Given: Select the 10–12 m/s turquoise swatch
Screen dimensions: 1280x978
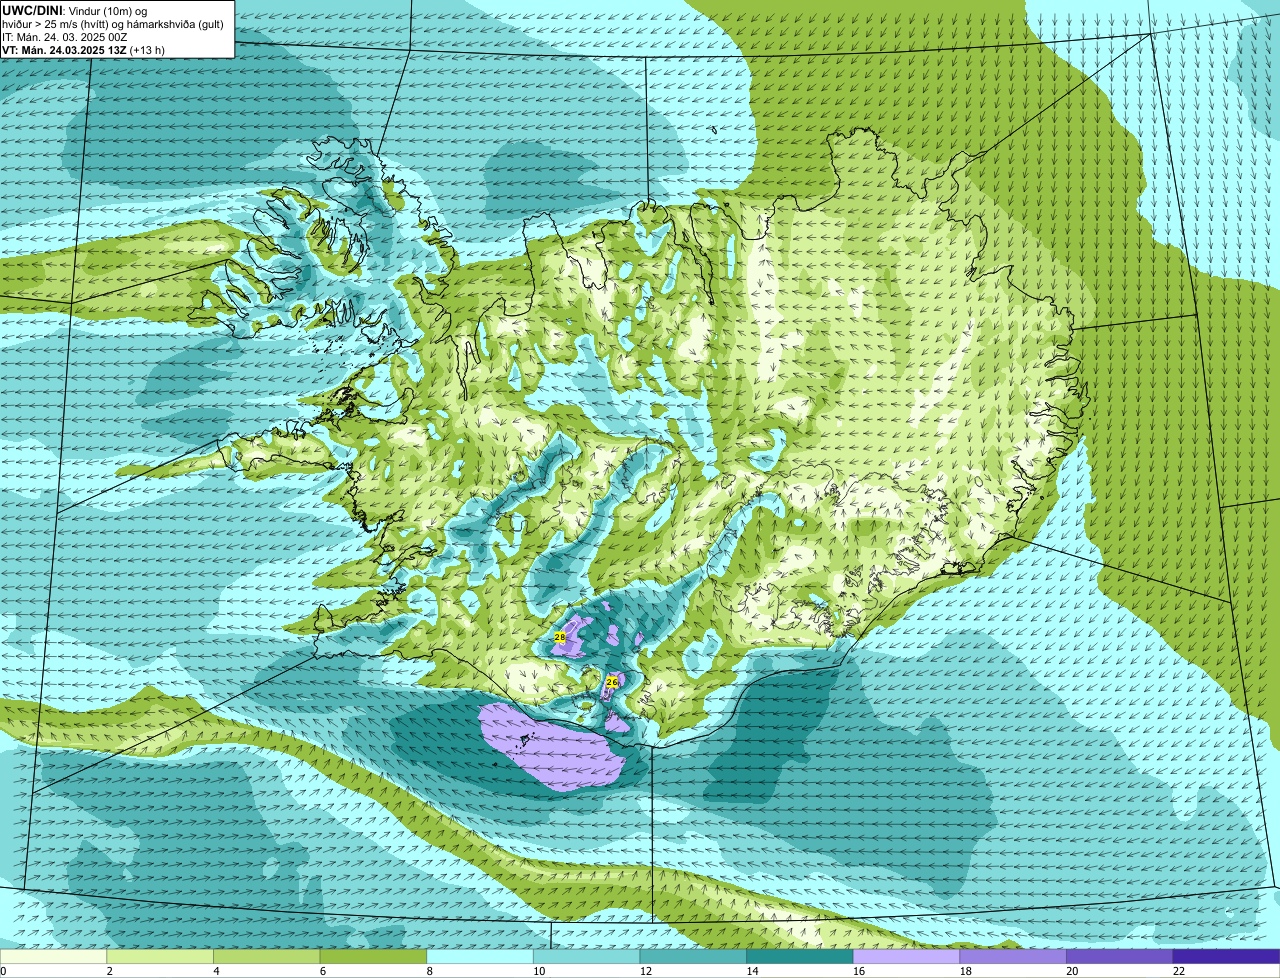Looking at the screenshot, I should 587,957.
